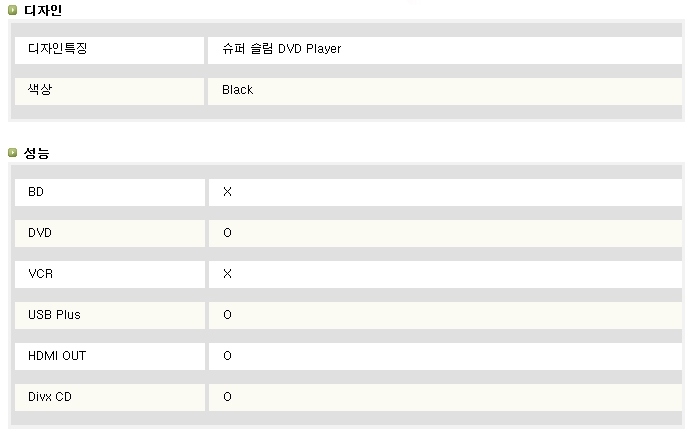Select the O value for Divx CD
Screen dimensions: 693x447
coord(227,397)
